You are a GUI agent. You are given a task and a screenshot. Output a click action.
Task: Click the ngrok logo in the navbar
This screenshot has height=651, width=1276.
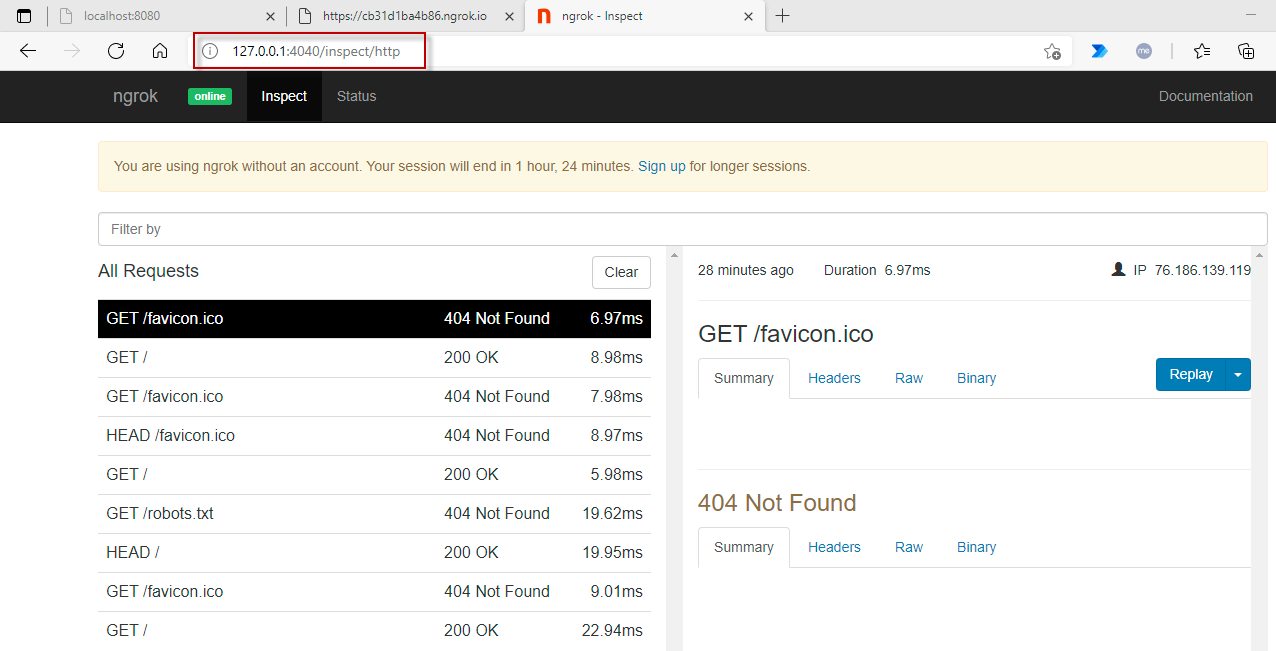point(135,96)
